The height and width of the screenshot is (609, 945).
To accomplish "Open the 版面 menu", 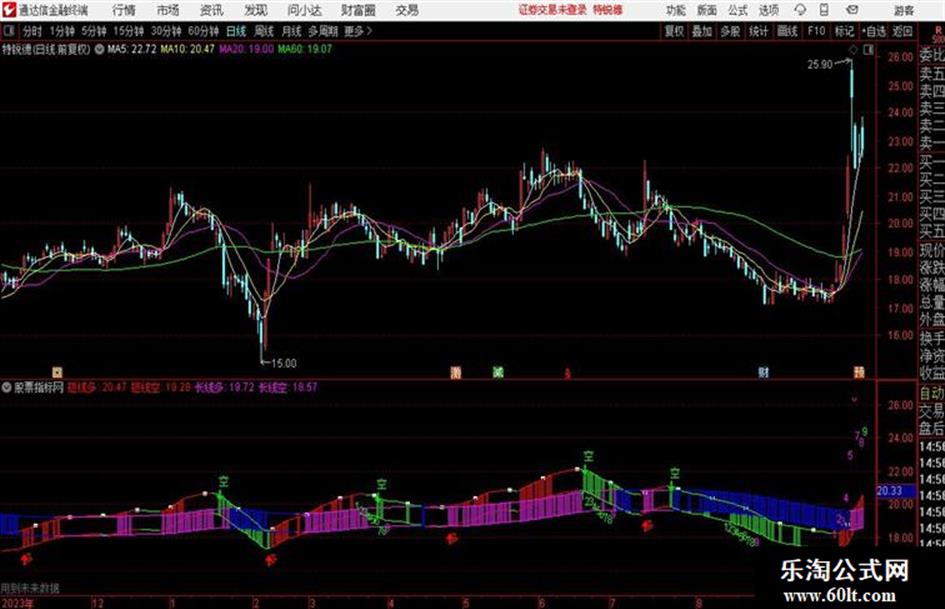I will pyautogui.click(x=706, y=10).
